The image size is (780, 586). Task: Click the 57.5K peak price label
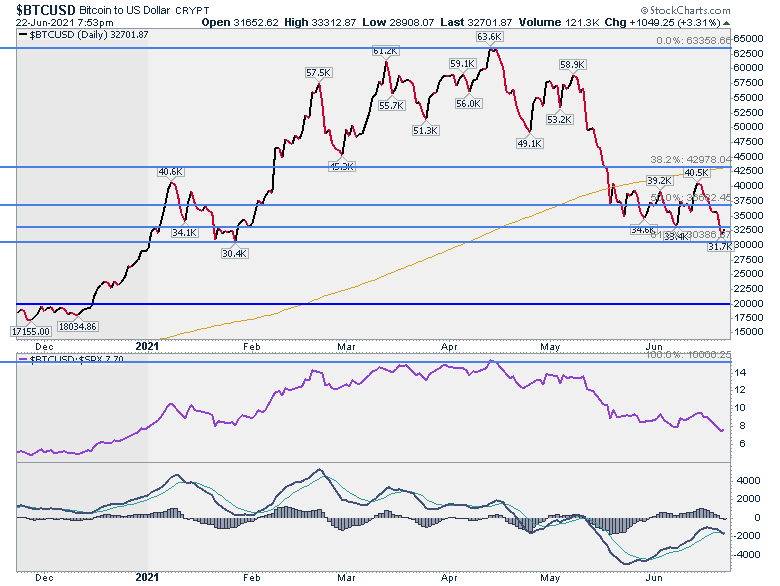click(318, 73)
